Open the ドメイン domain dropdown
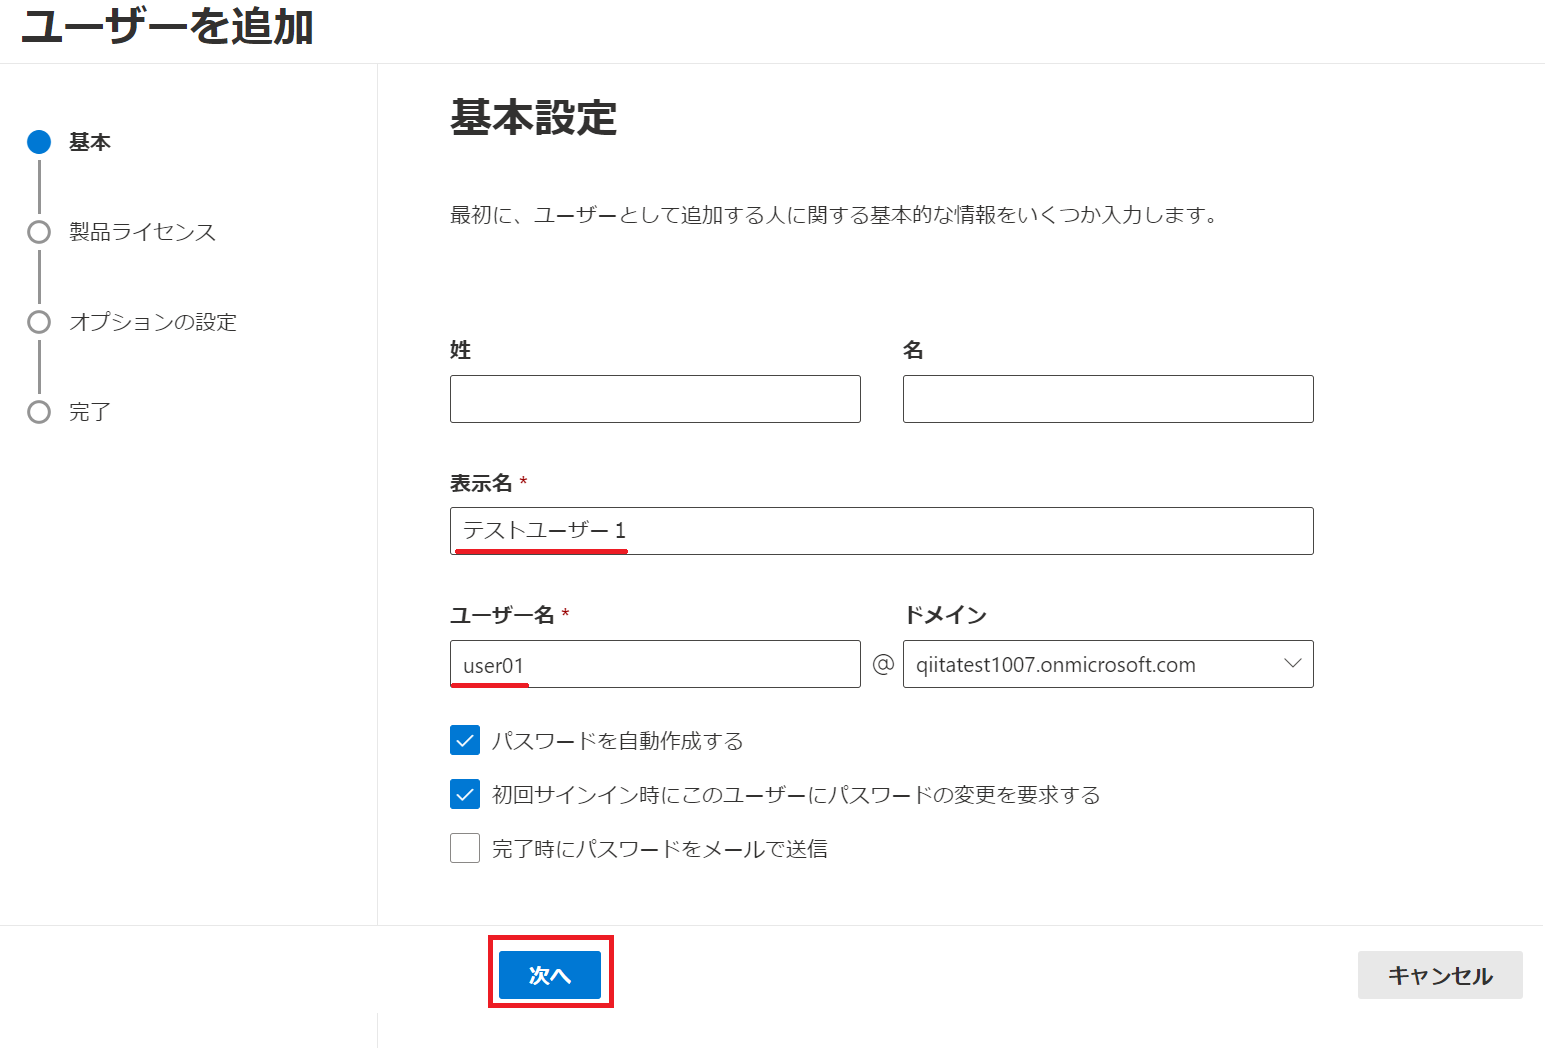 point(1108,664)
